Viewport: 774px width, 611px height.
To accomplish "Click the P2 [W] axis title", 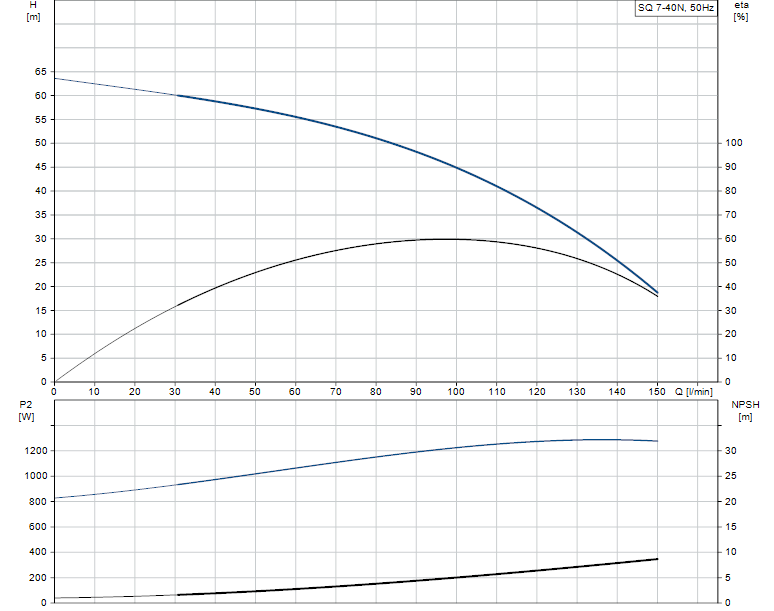I will [x=26, y=409].
